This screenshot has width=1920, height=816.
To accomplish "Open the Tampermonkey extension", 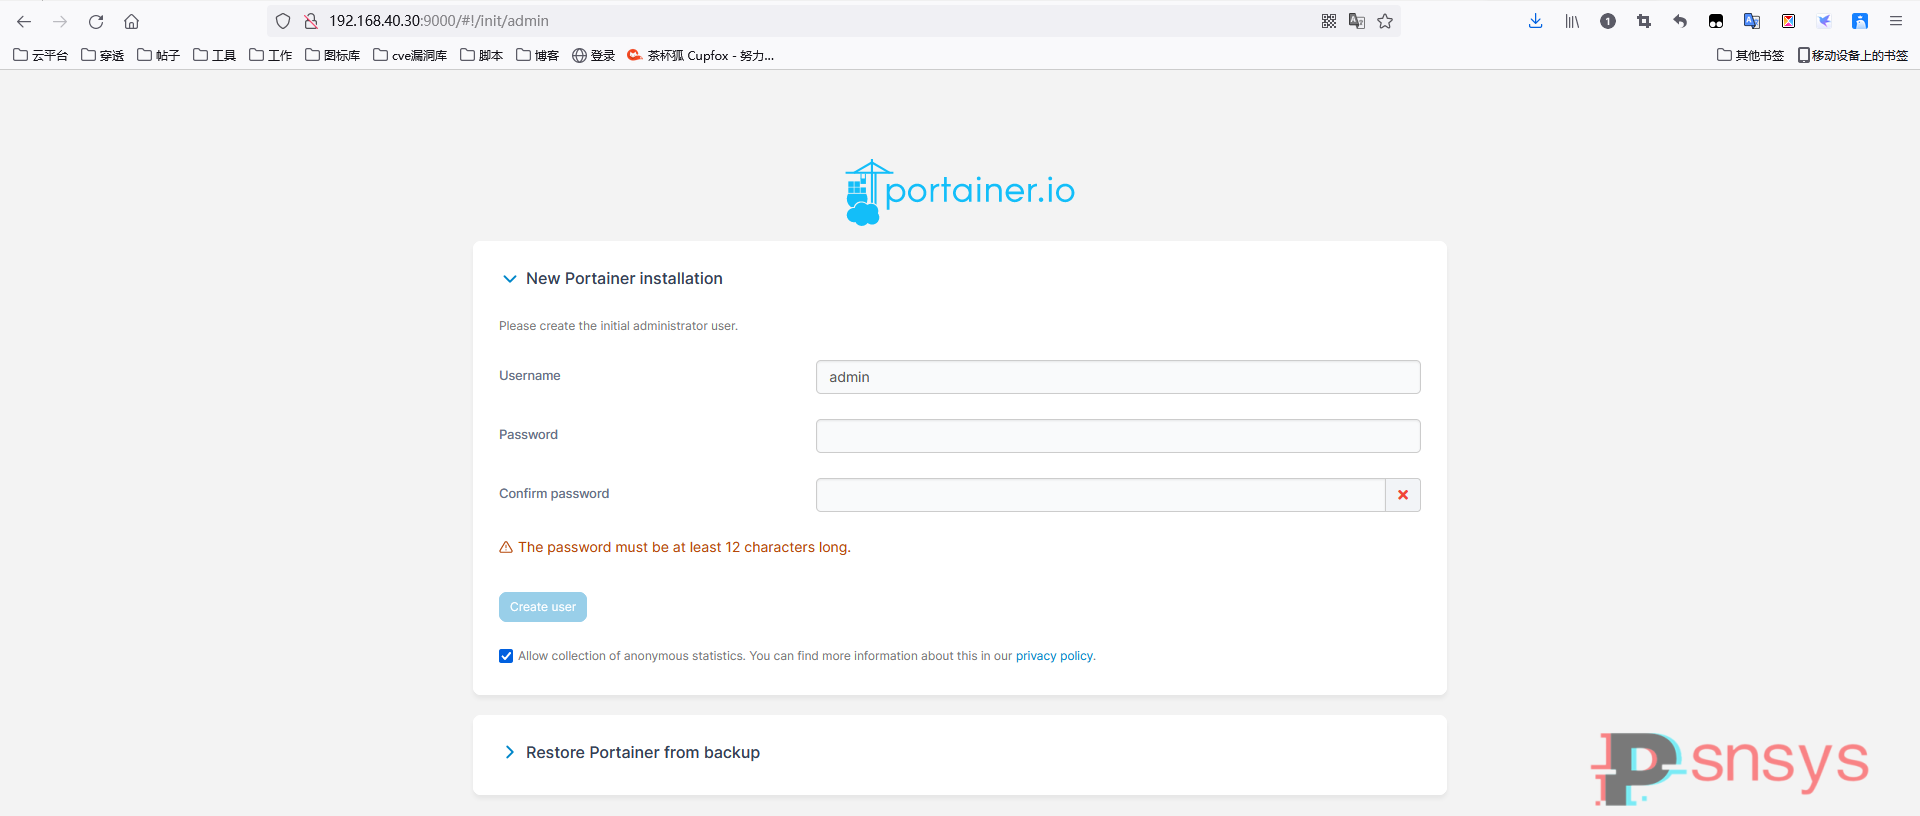I will pos(1716,21).
